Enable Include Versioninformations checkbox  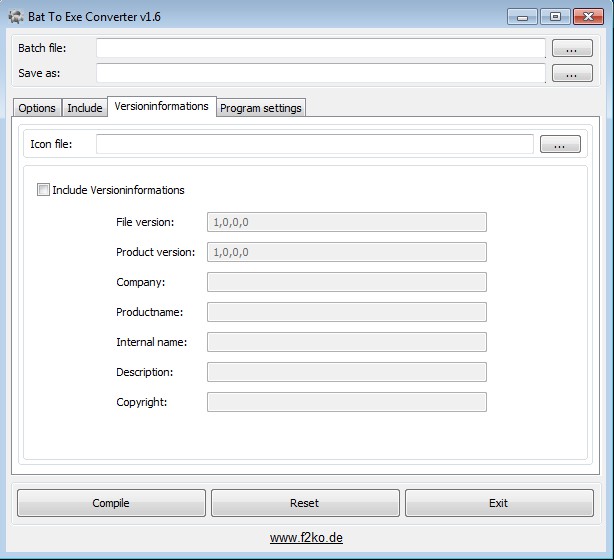[43, 190]
